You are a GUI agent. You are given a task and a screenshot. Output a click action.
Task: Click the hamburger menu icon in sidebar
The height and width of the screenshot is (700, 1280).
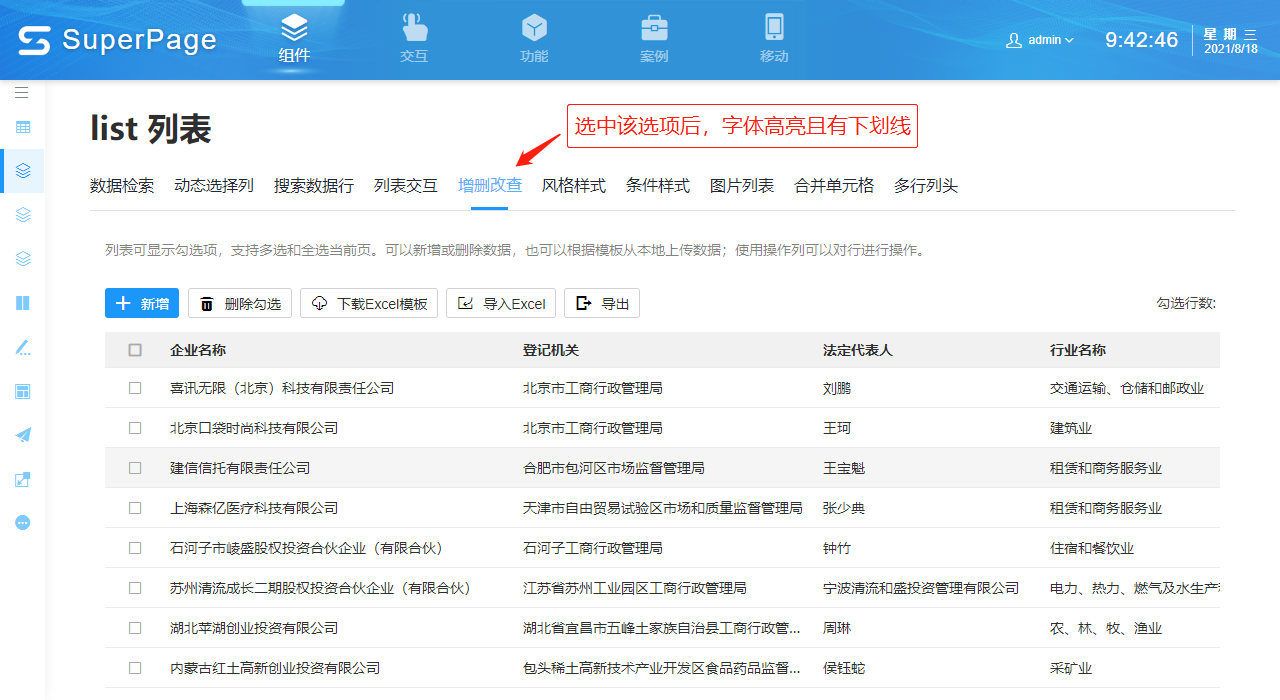pos(22,92)
